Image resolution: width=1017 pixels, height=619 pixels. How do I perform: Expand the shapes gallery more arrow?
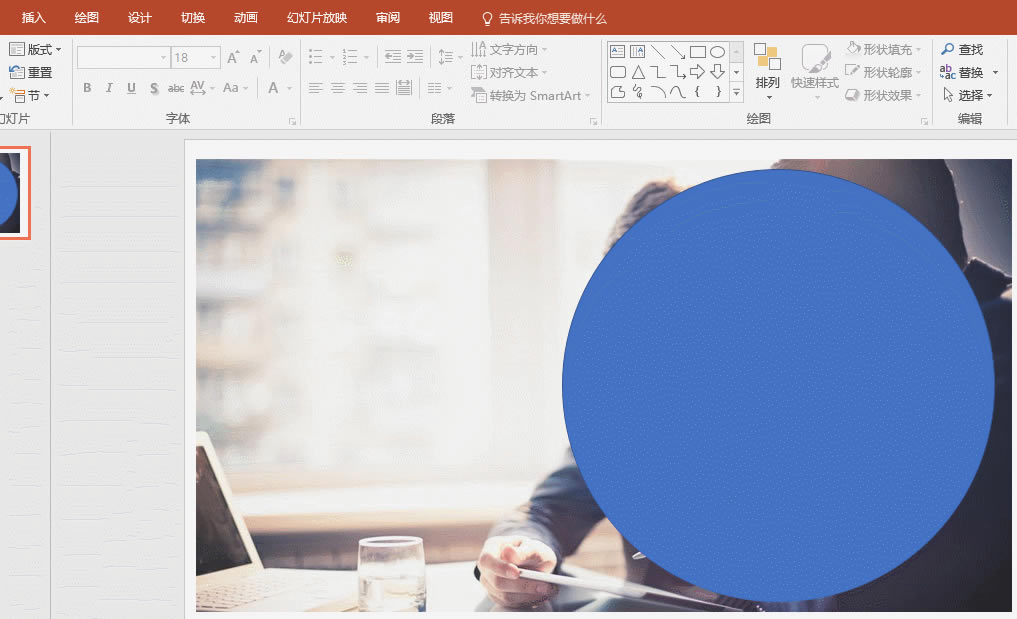click(x=736, y=93)
